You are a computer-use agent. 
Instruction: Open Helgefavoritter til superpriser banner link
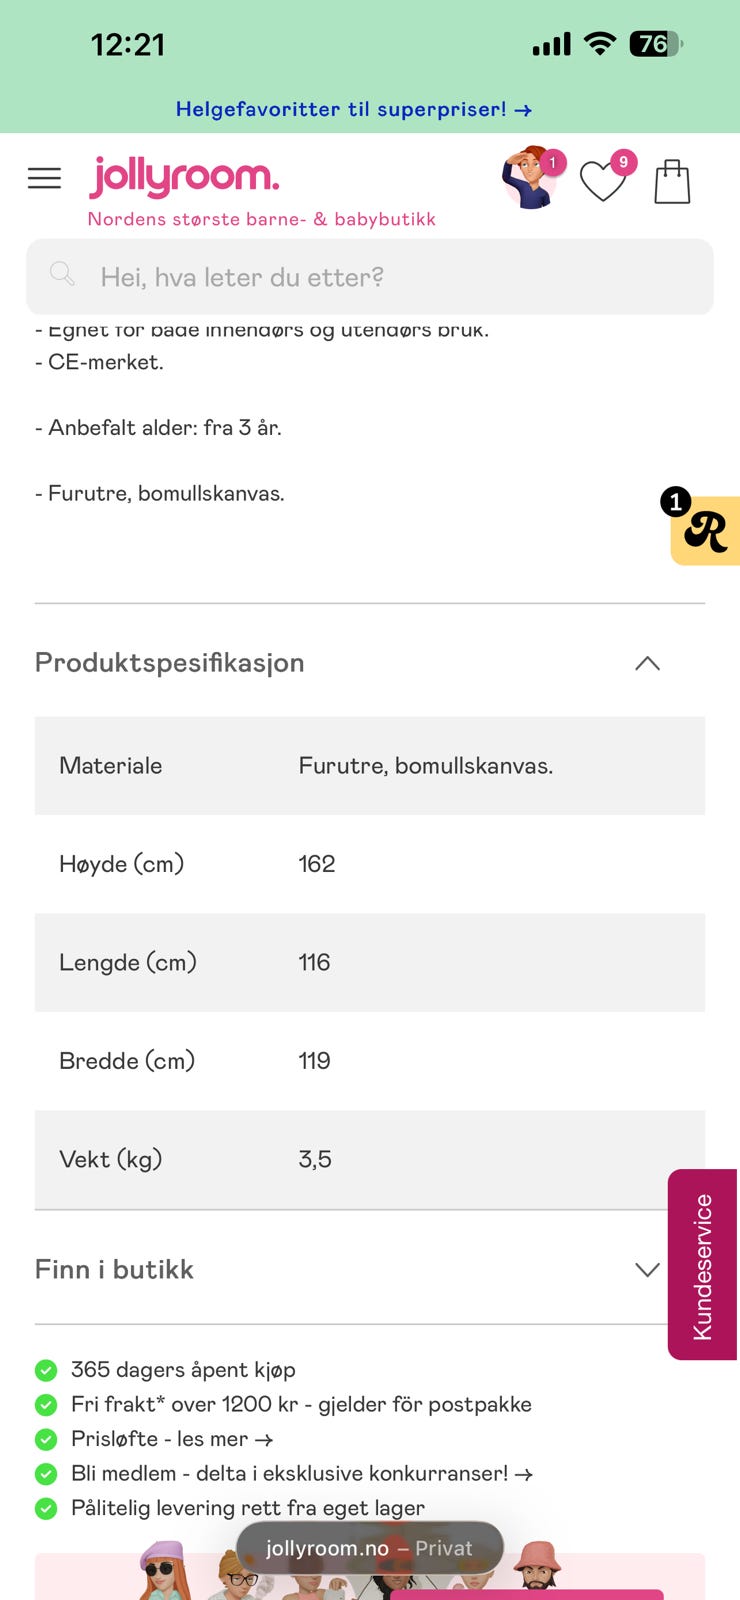(x=353, y=109)
